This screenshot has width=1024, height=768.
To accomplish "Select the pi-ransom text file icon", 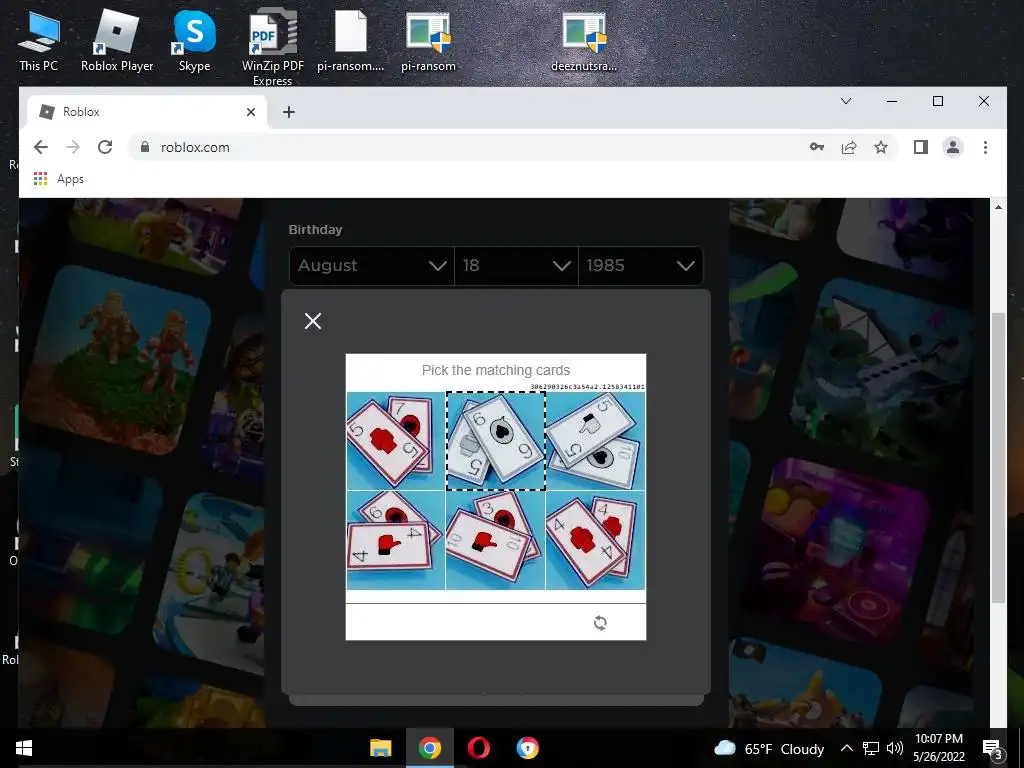I will 350,40.
